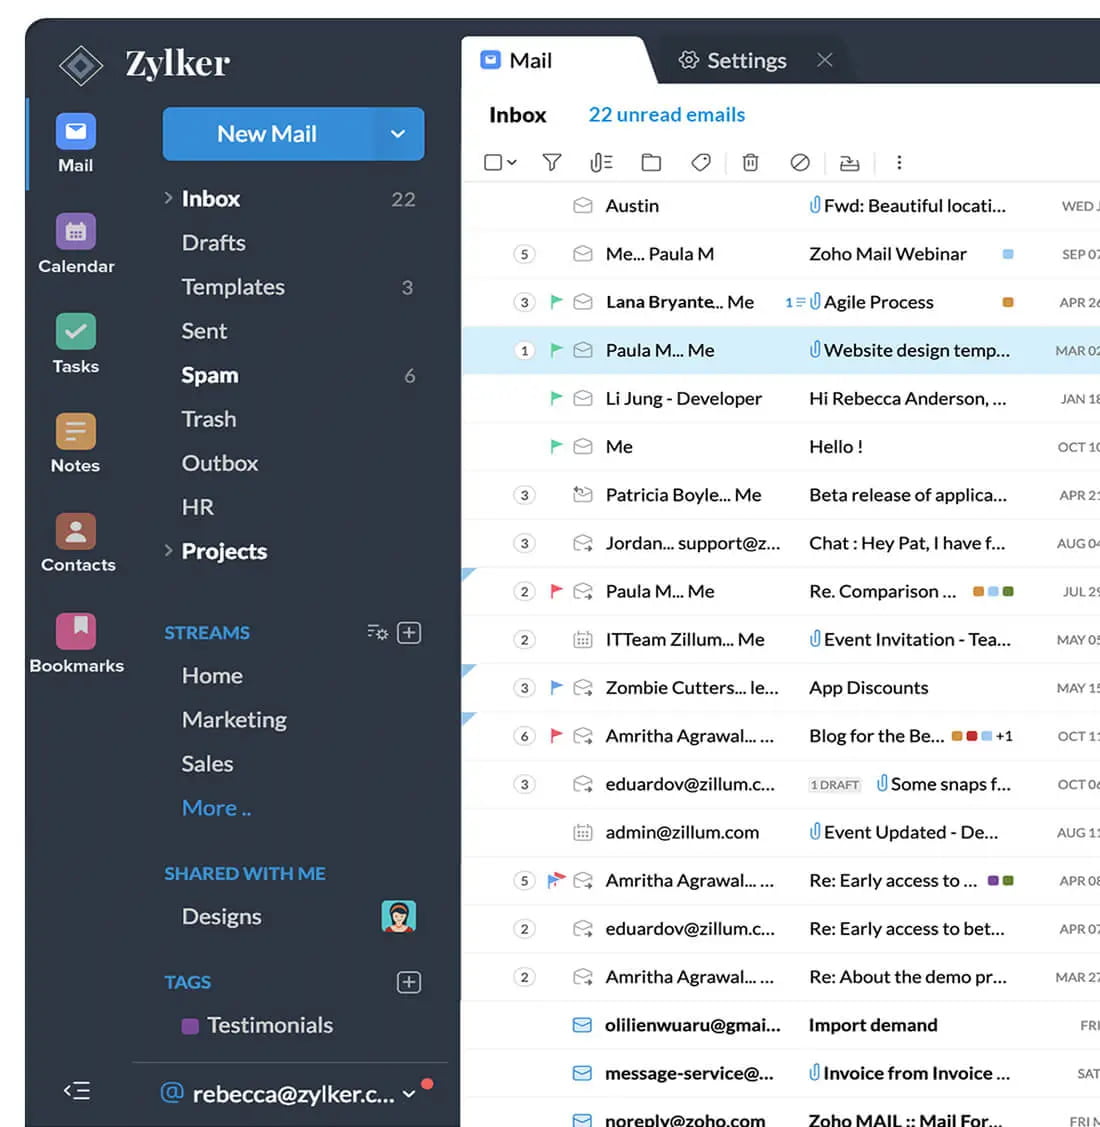Open the Calendar app in the left sidebar
Image resolution: width=1100 pixels, height=1127 pixels.
(76, 232)
